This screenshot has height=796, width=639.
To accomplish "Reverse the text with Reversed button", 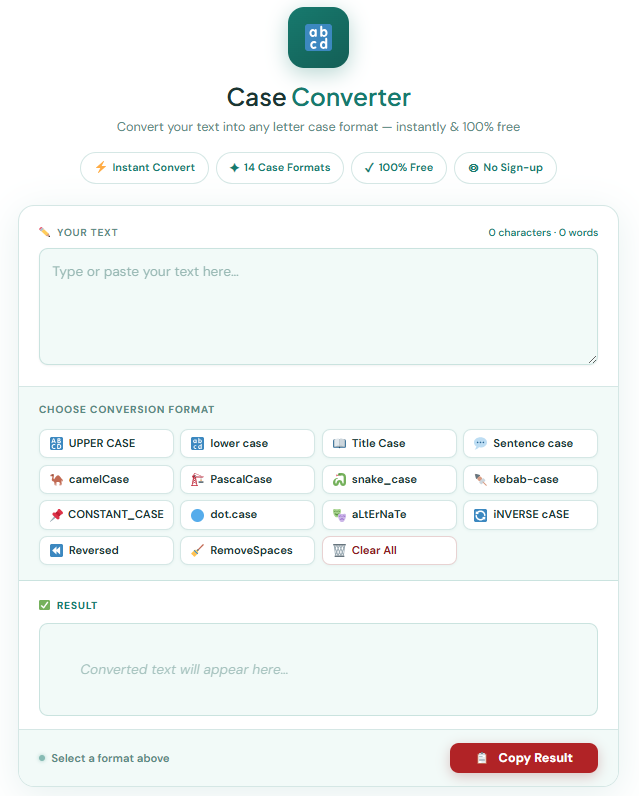I will click(106, 550).
